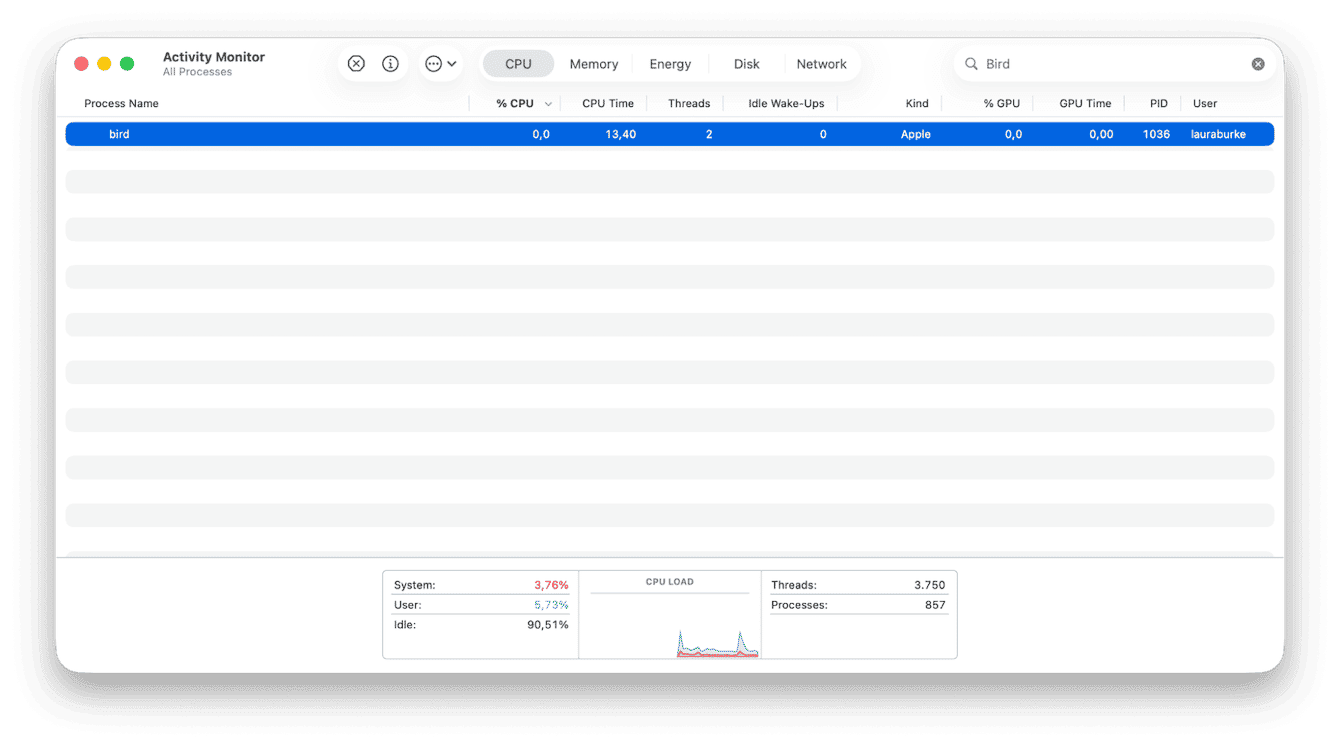Image resolution: width=1340 pixels, height=747 pixels.
Task: Clear the Bird search text
Action: (x=1257, y=63)
